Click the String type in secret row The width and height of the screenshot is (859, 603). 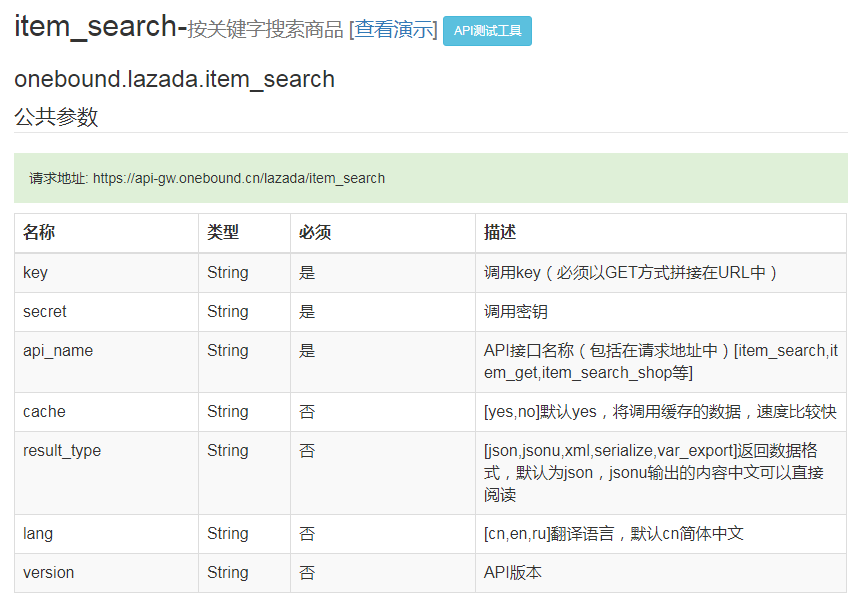[227, 312]
